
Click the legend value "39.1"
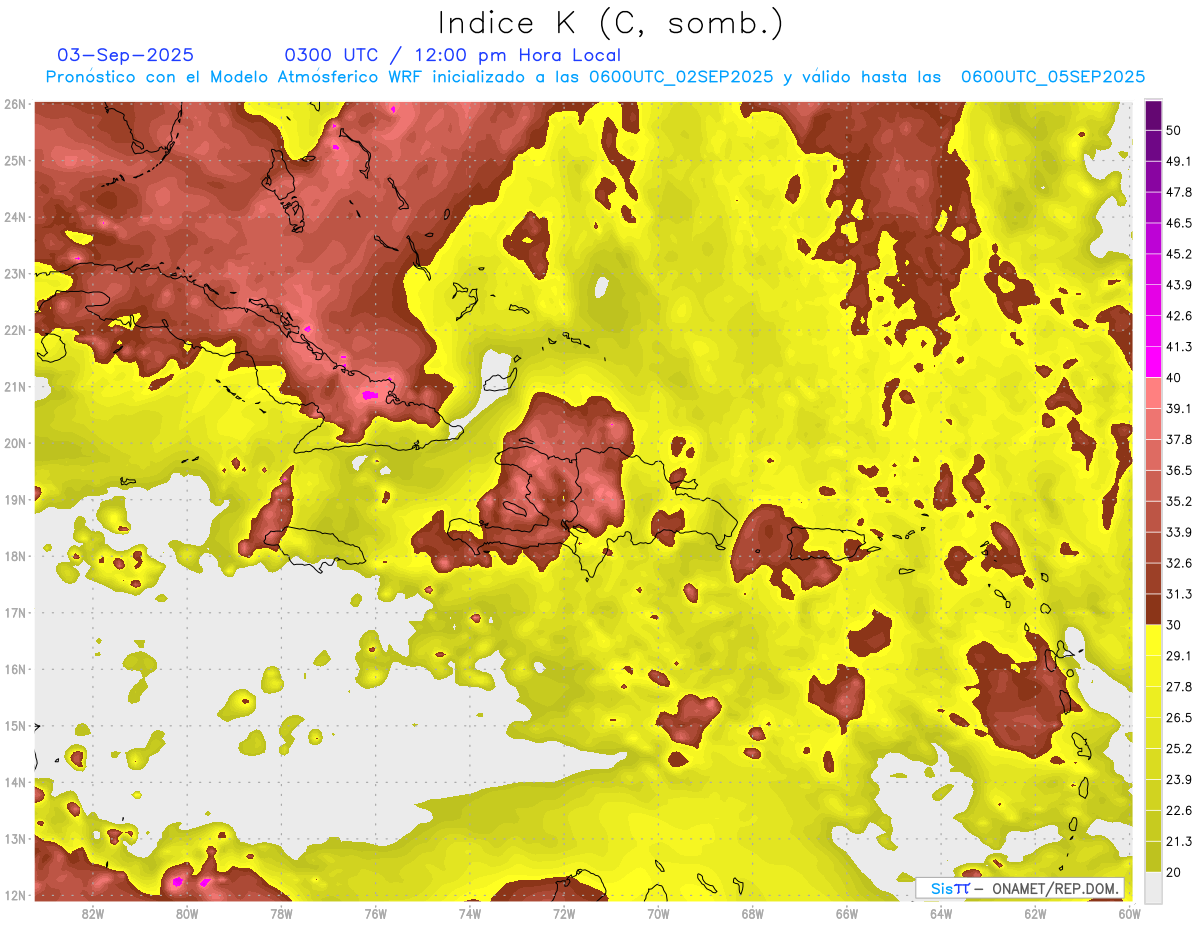1179,408
